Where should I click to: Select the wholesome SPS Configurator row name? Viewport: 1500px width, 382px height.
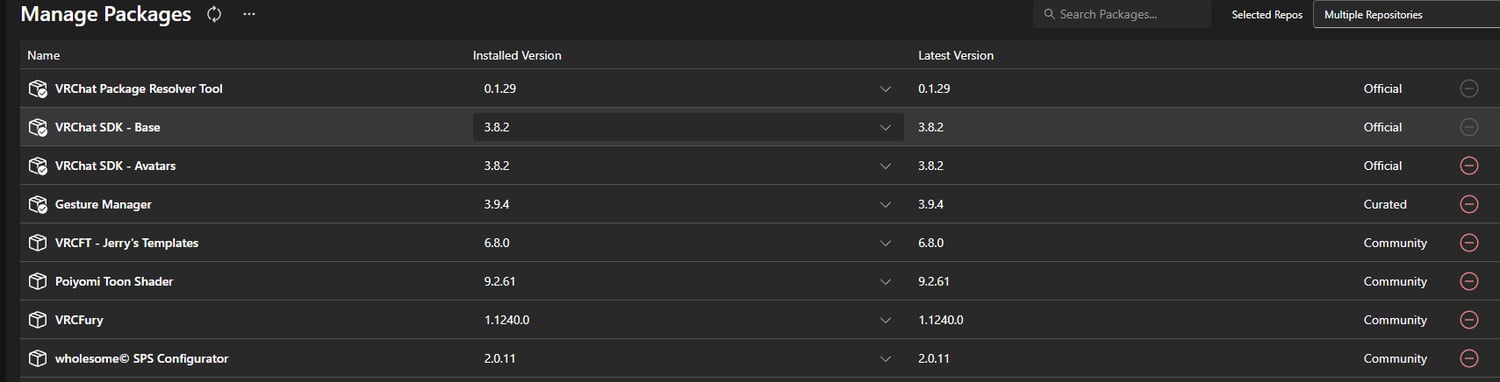(141, 358)
